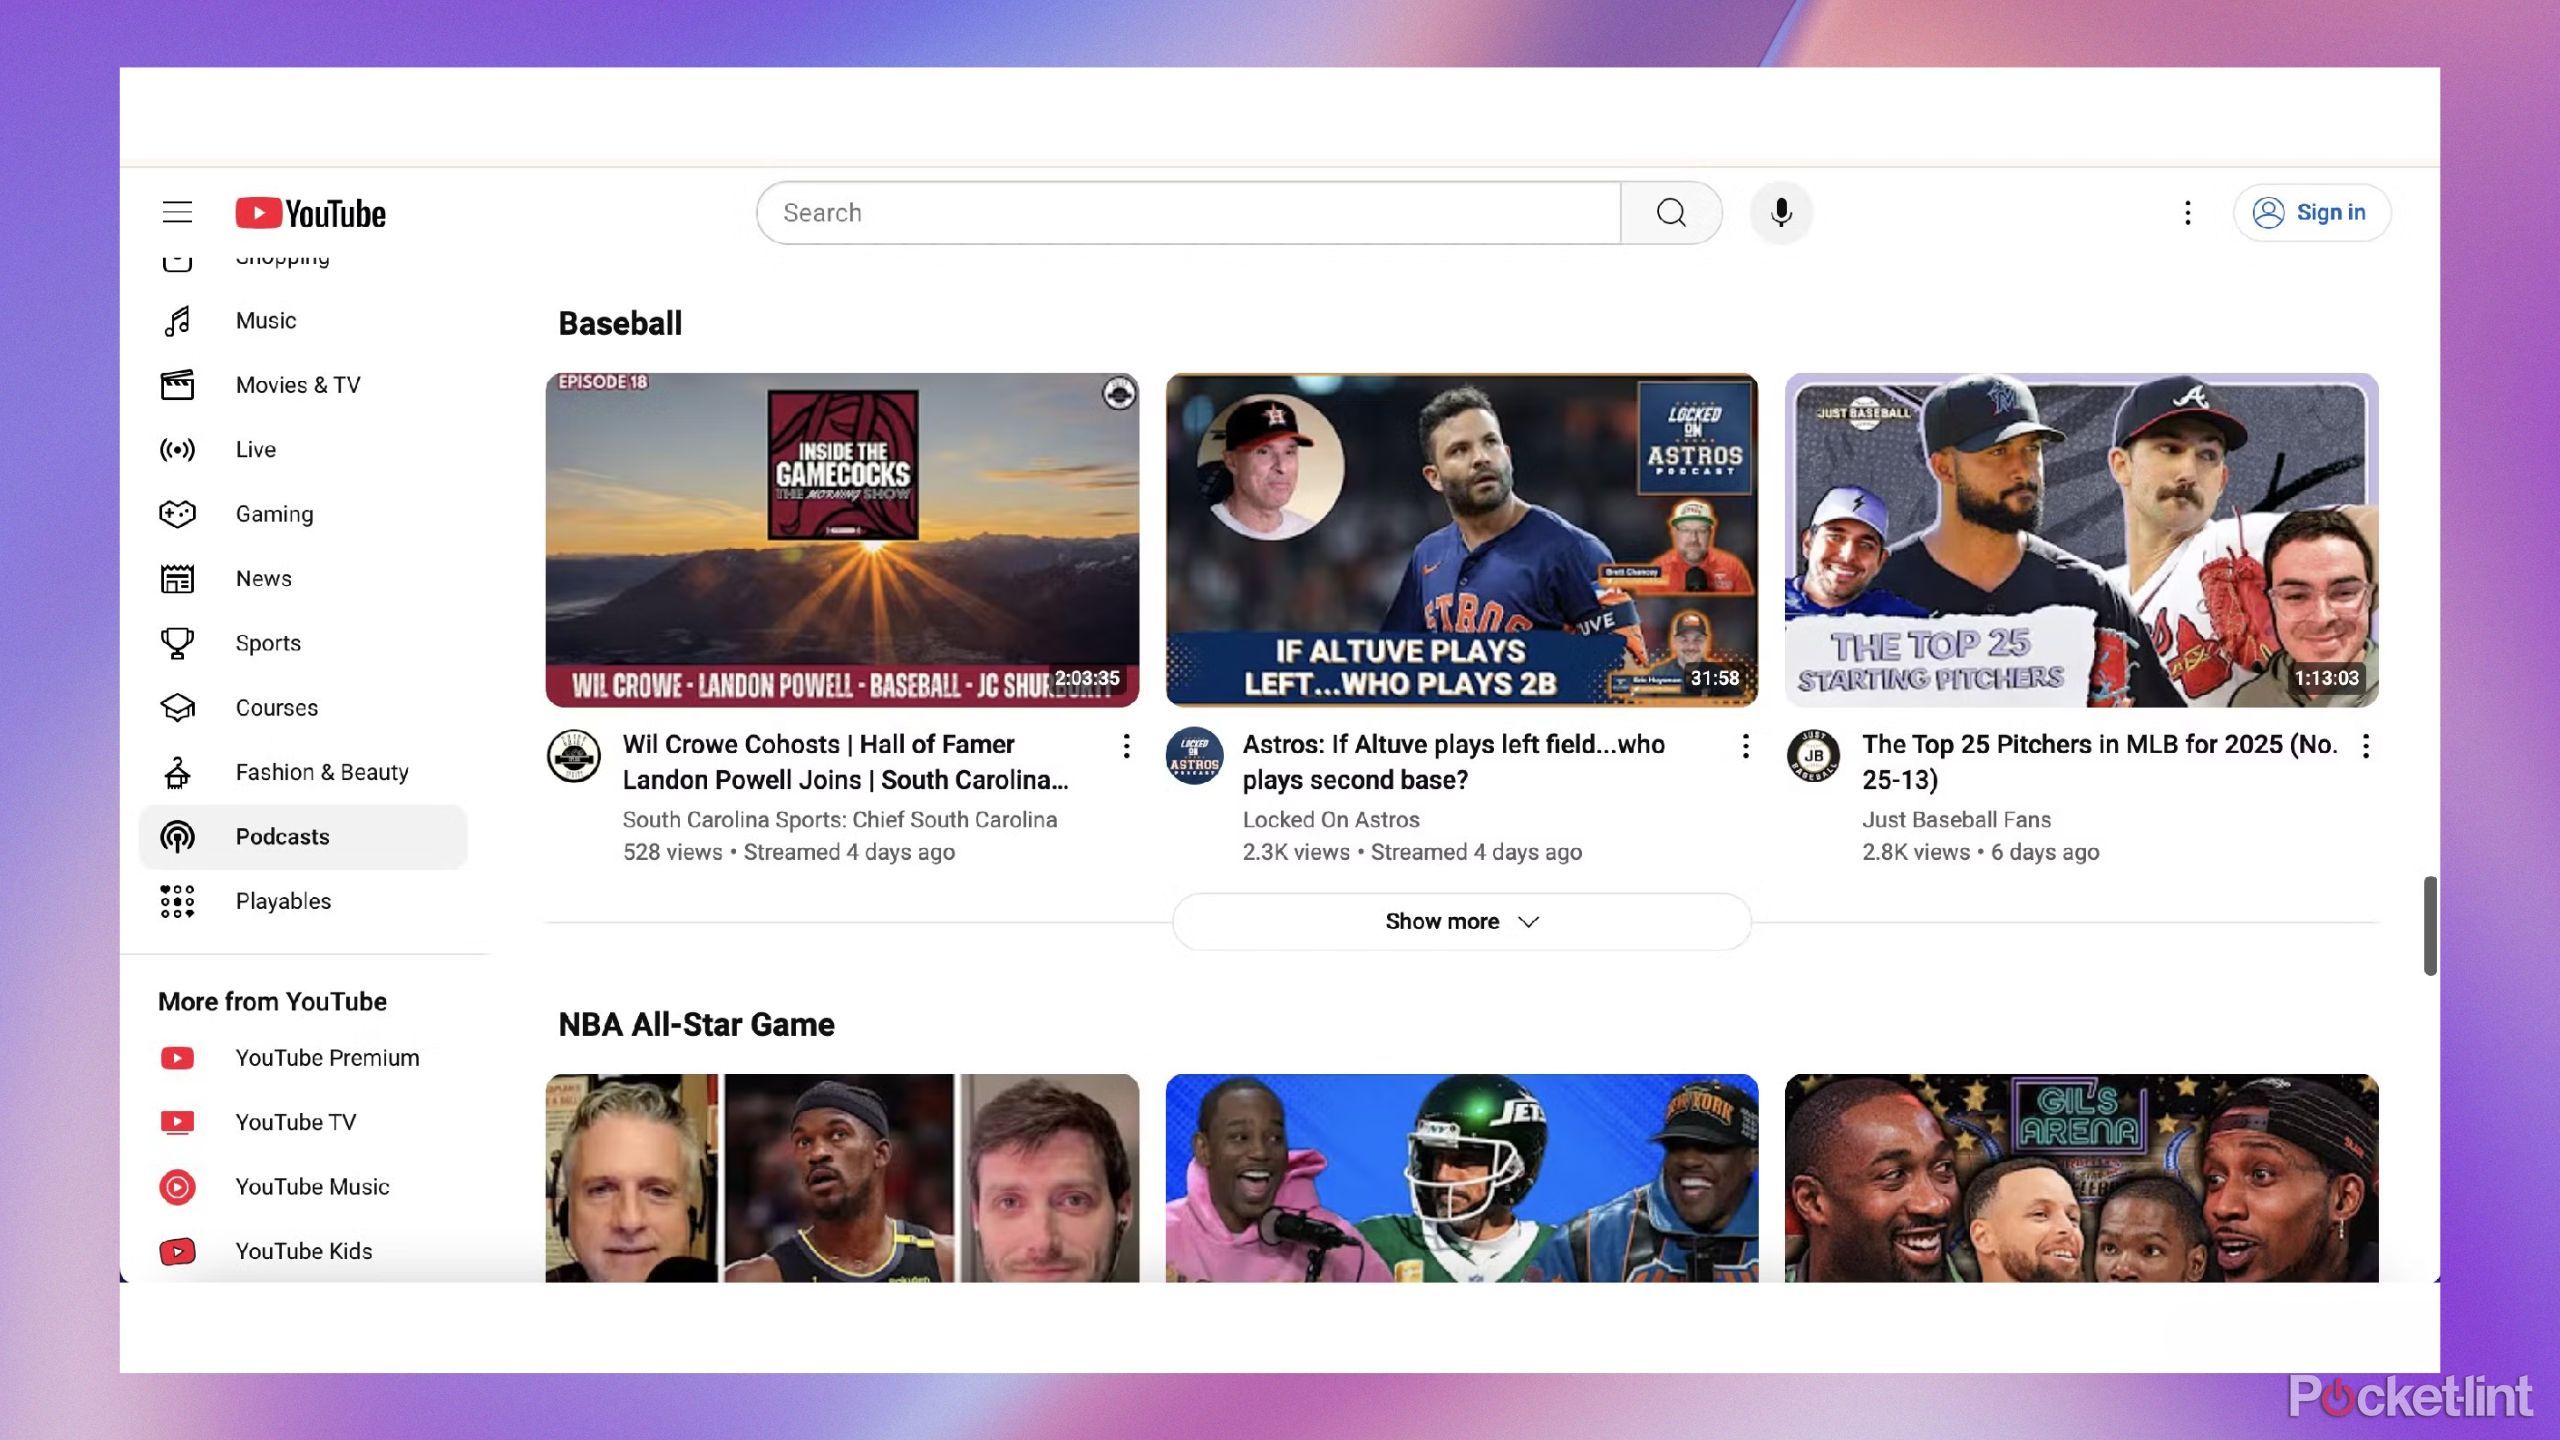
Task: Open the hamburger guide menu
Action: click(177, 212)
